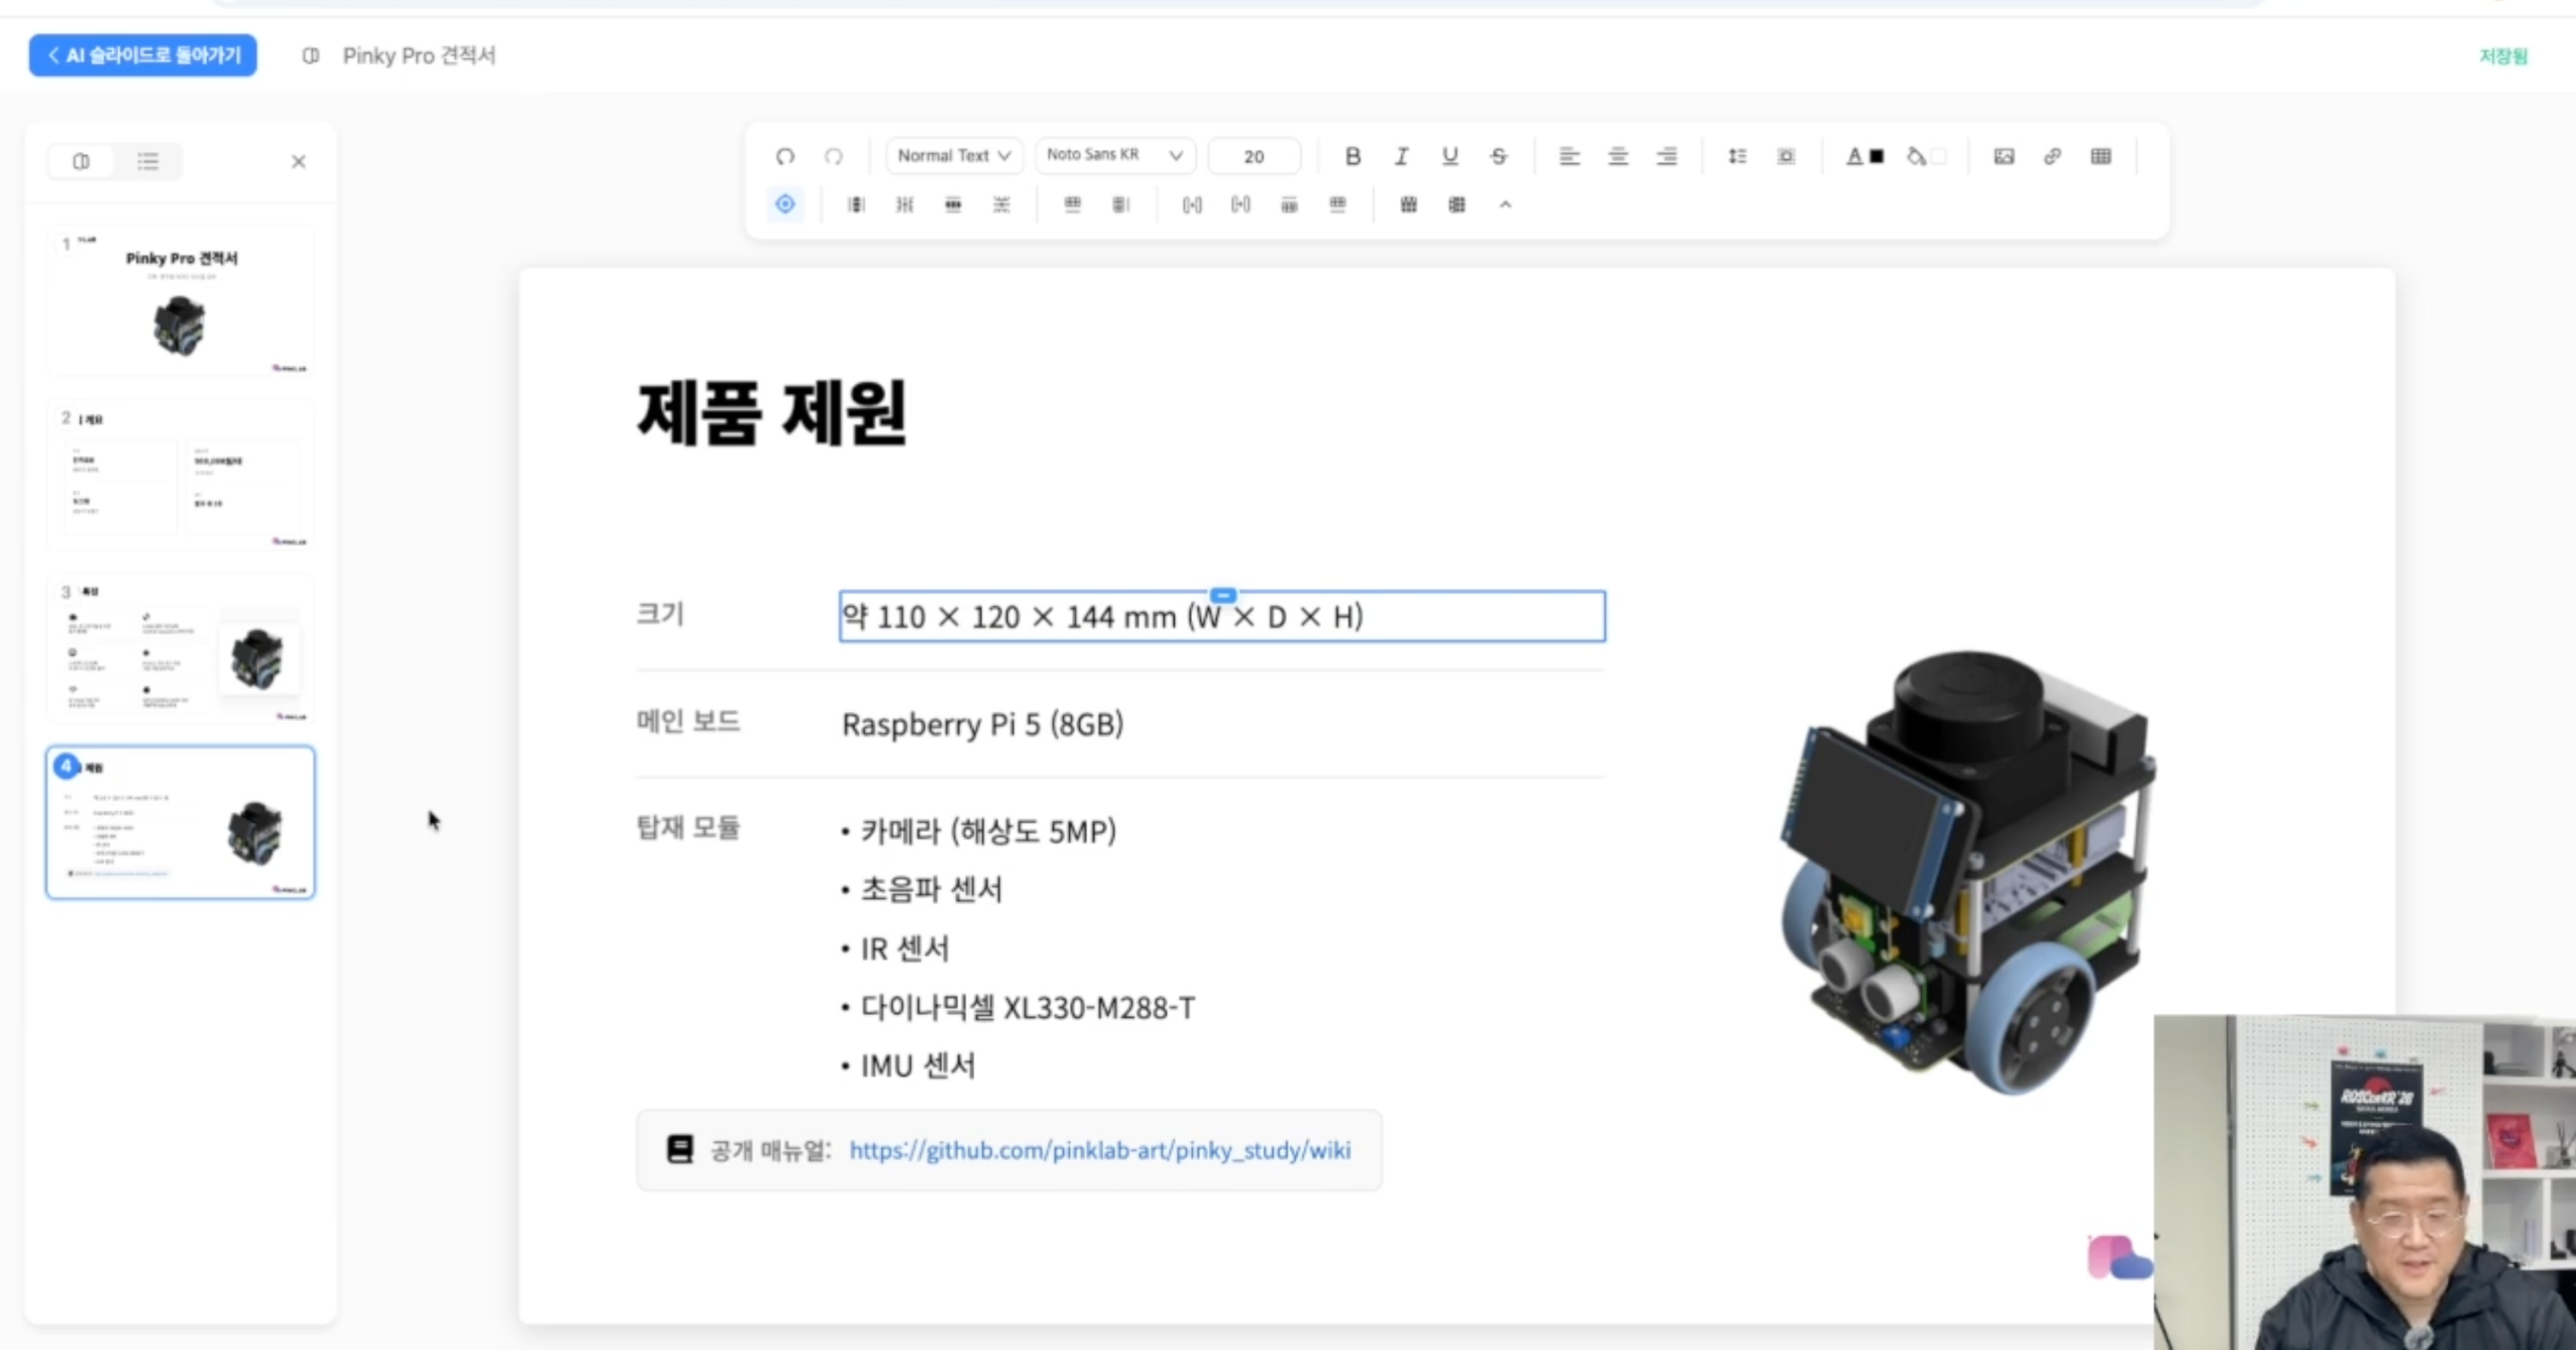Toggle underline formatting
2576x1350 pixels.
pyautogui.click(x=1449, y=156)
